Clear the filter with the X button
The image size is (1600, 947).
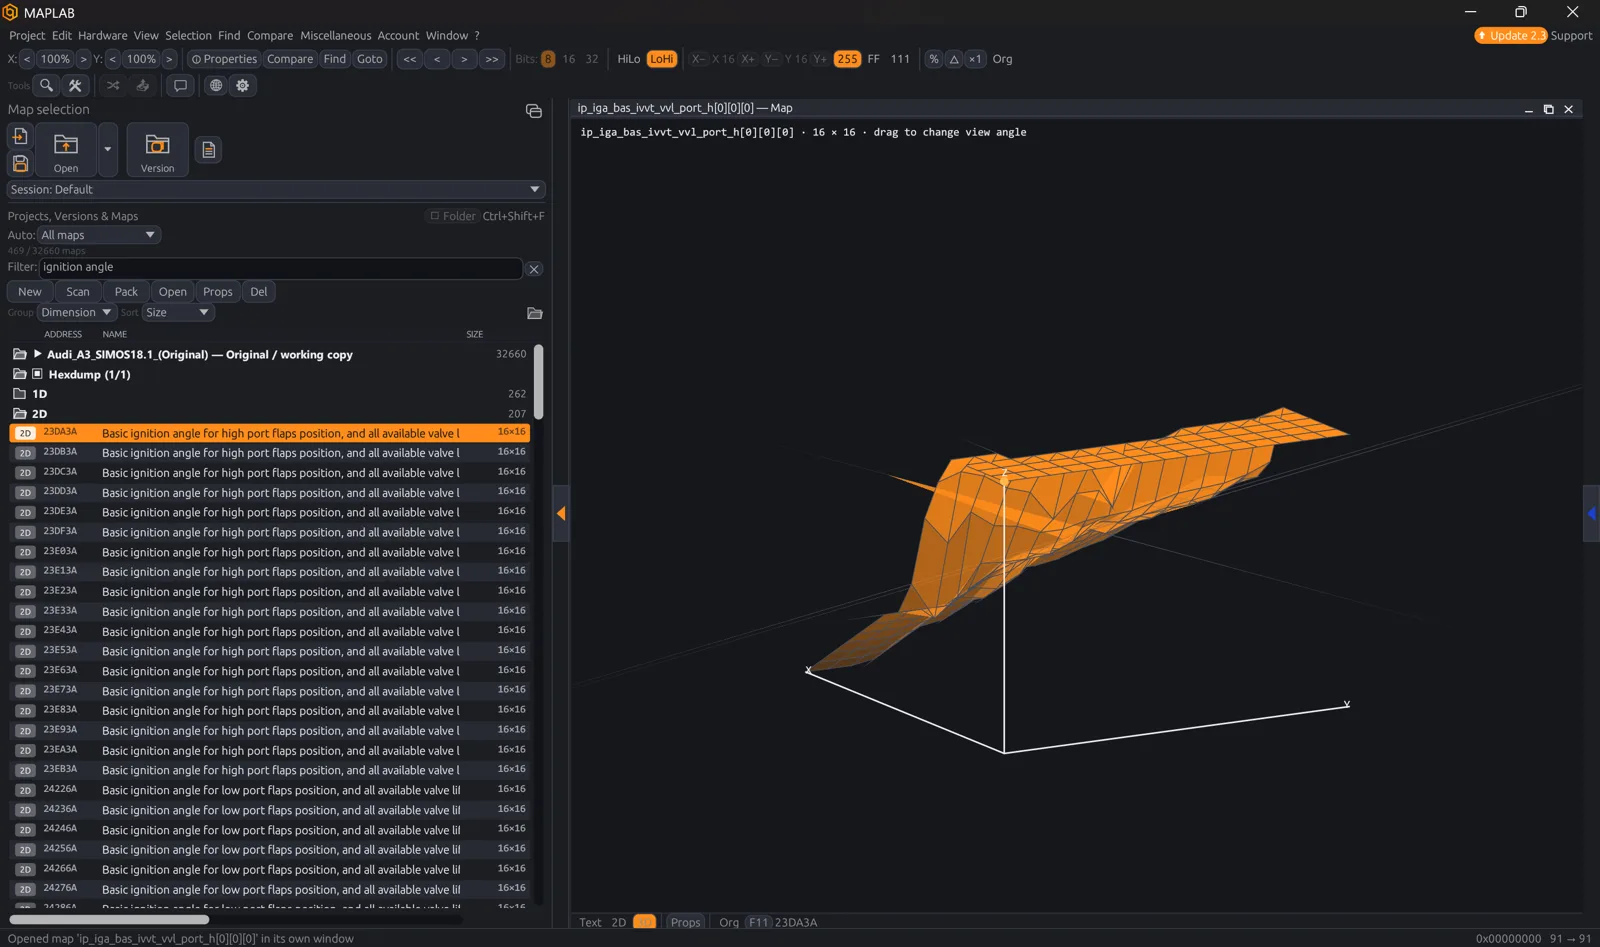pos(534,269)
